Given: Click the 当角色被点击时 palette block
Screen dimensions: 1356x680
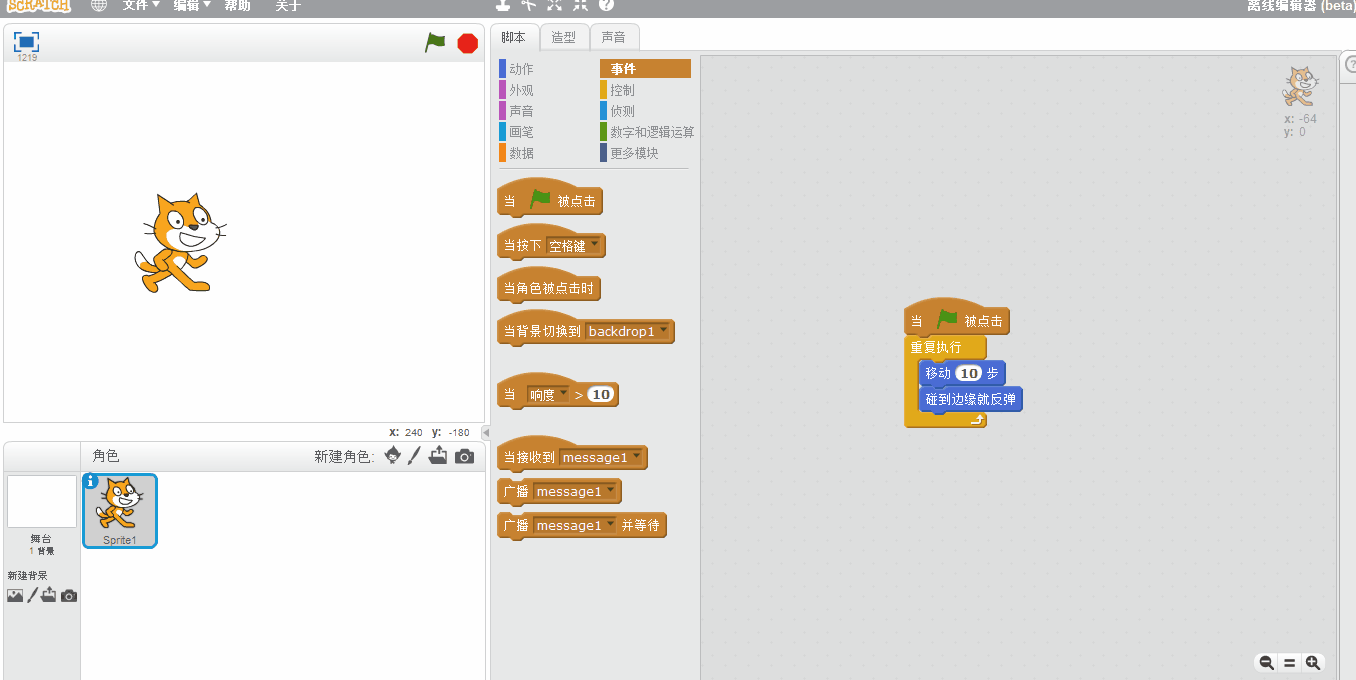Looking at the screenshot, I should (549, 288).
